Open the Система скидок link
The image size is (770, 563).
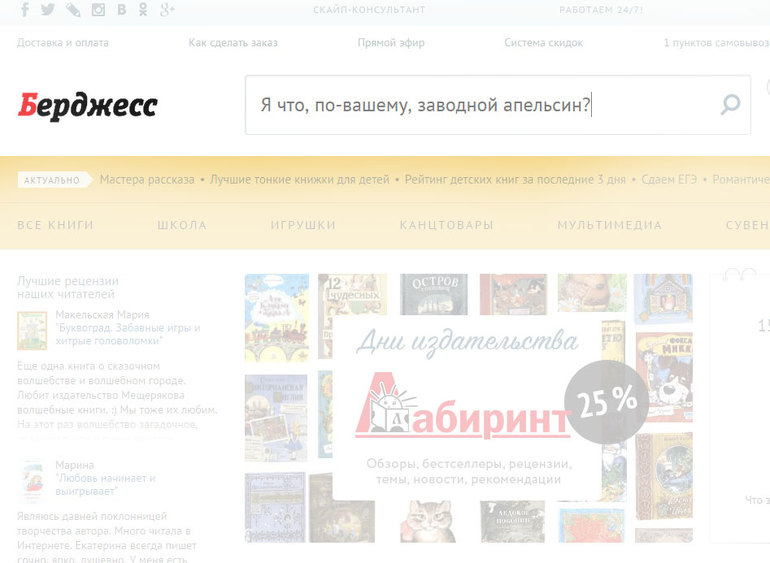coord(543,43)
